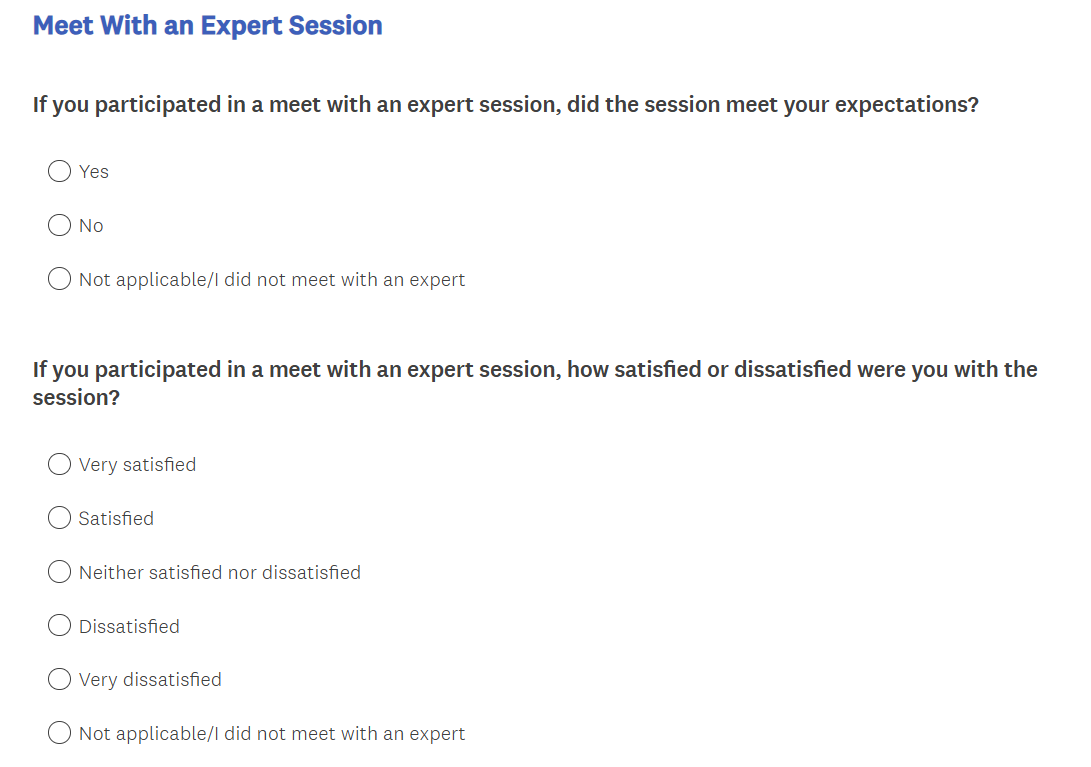Viewport: 1091px width, 767px height.
Task: Click the 'Neither satisfied nor dissatisfied' label text
Action: (220, 573)
